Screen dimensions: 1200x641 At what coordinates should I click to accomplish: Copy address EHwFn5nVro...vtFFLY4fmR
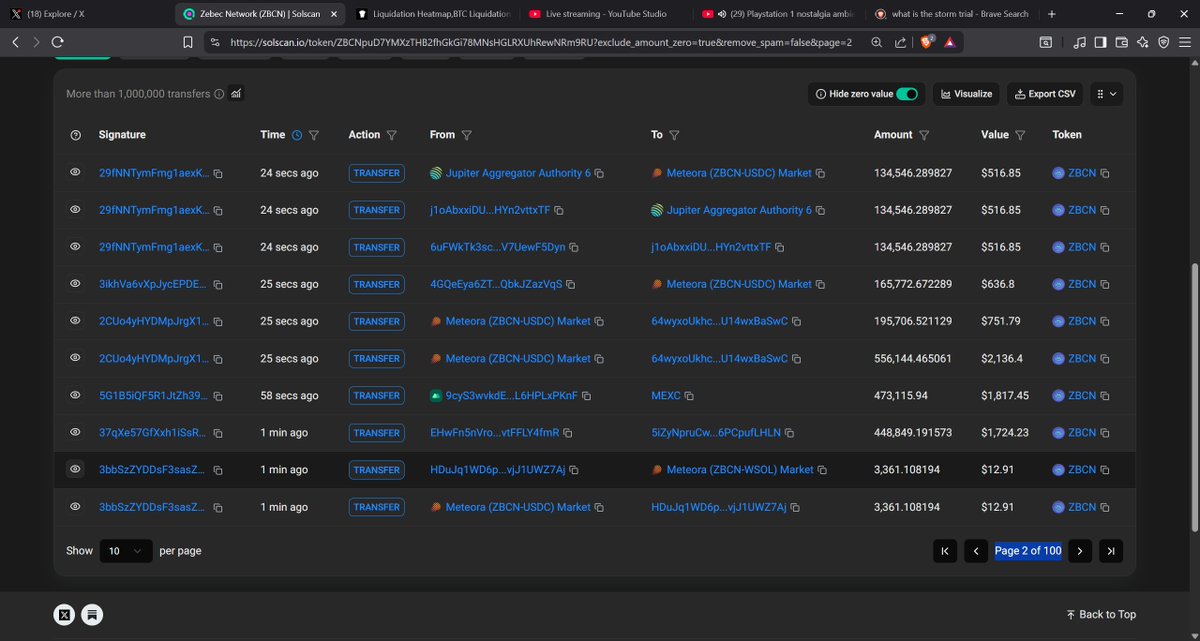(568, 433)
